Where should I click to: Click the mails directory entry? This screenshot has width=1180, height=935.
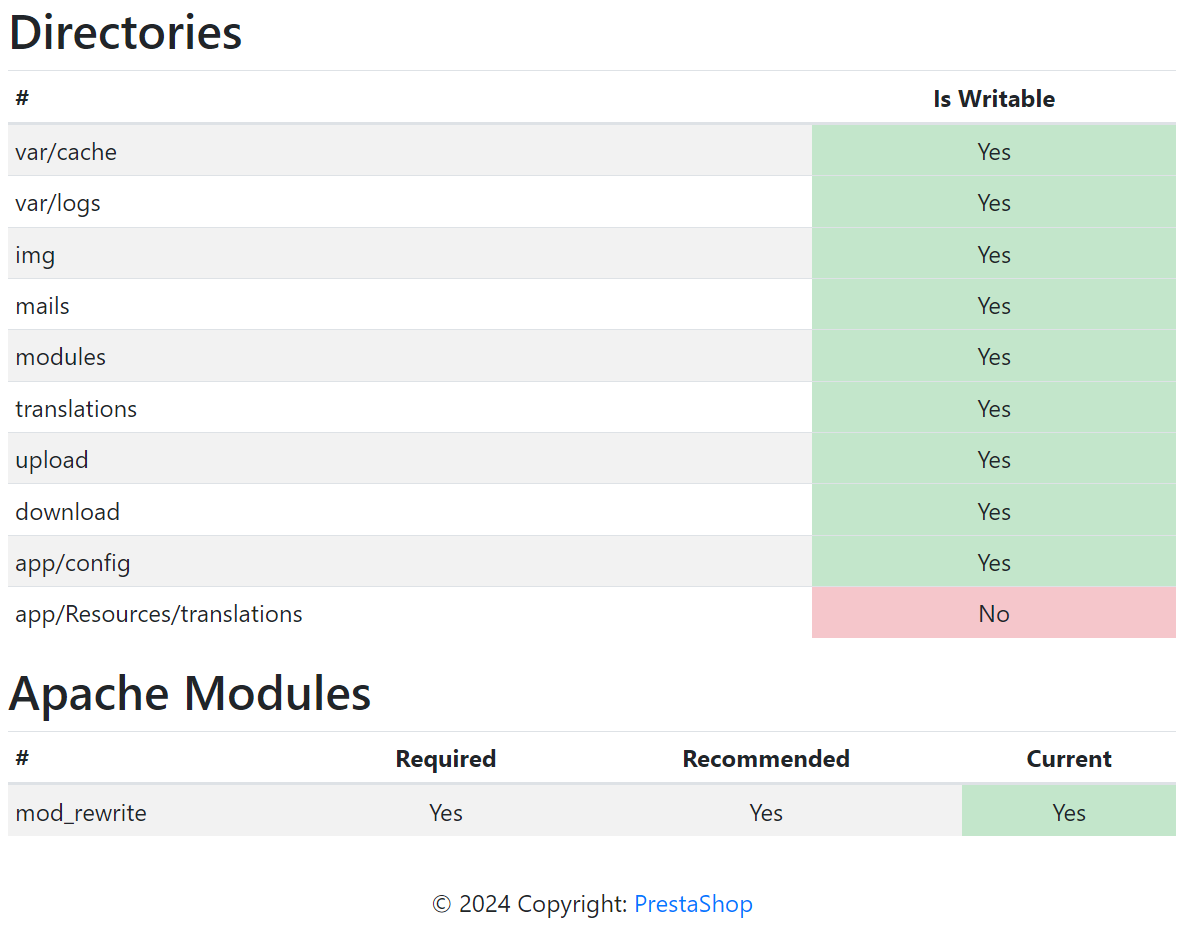(x=43, y=306)
